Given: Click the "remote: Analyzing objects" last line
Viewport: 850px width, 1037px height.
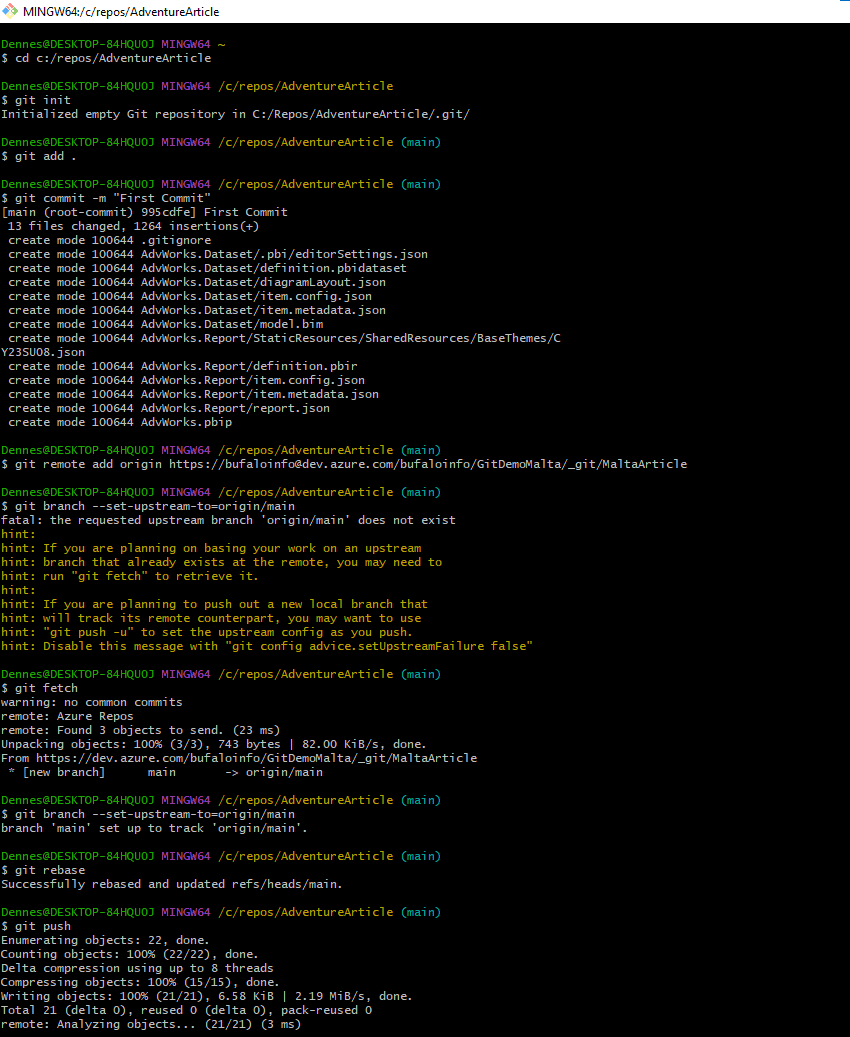Looking at the screenshot, I should click(x=151, y=1024).
